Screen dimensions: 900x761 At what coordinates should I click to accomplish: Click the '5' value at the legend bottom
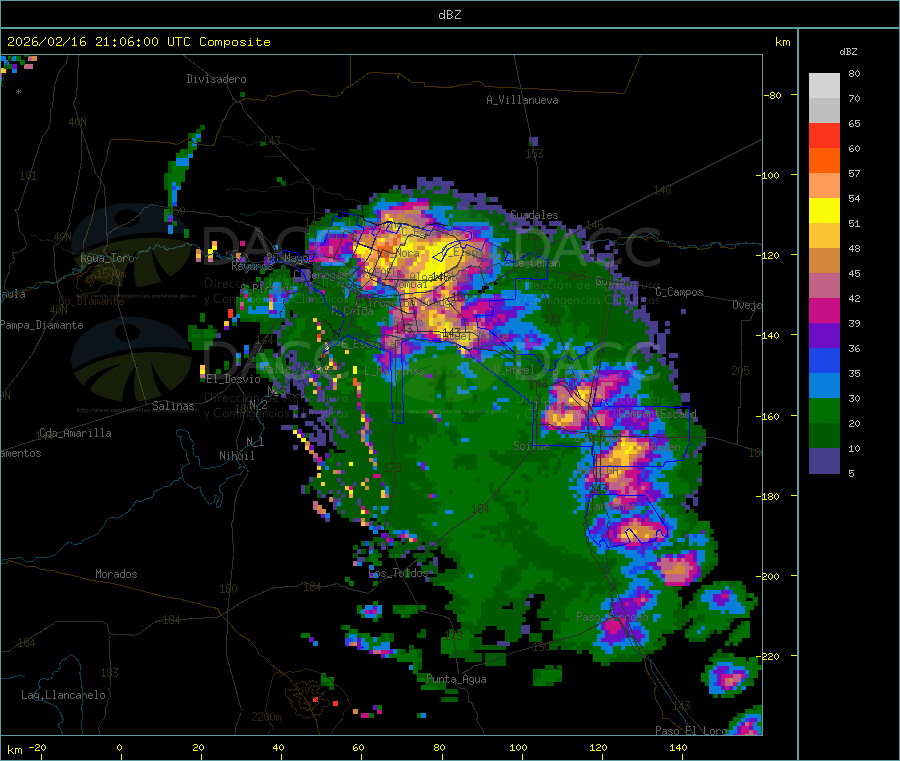(x=851, y=473)
